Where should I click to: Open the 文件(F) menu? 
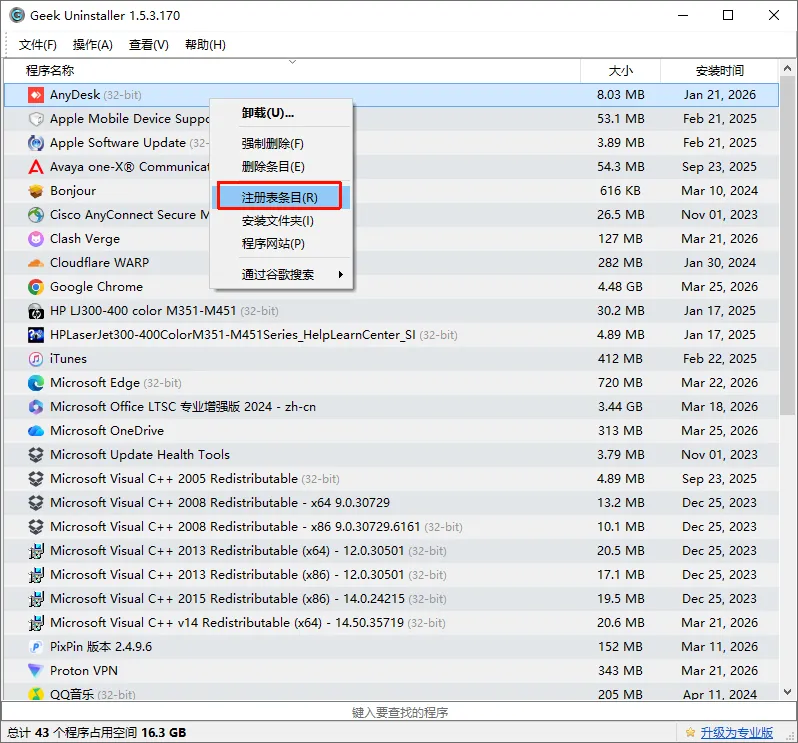click(38, 45)
